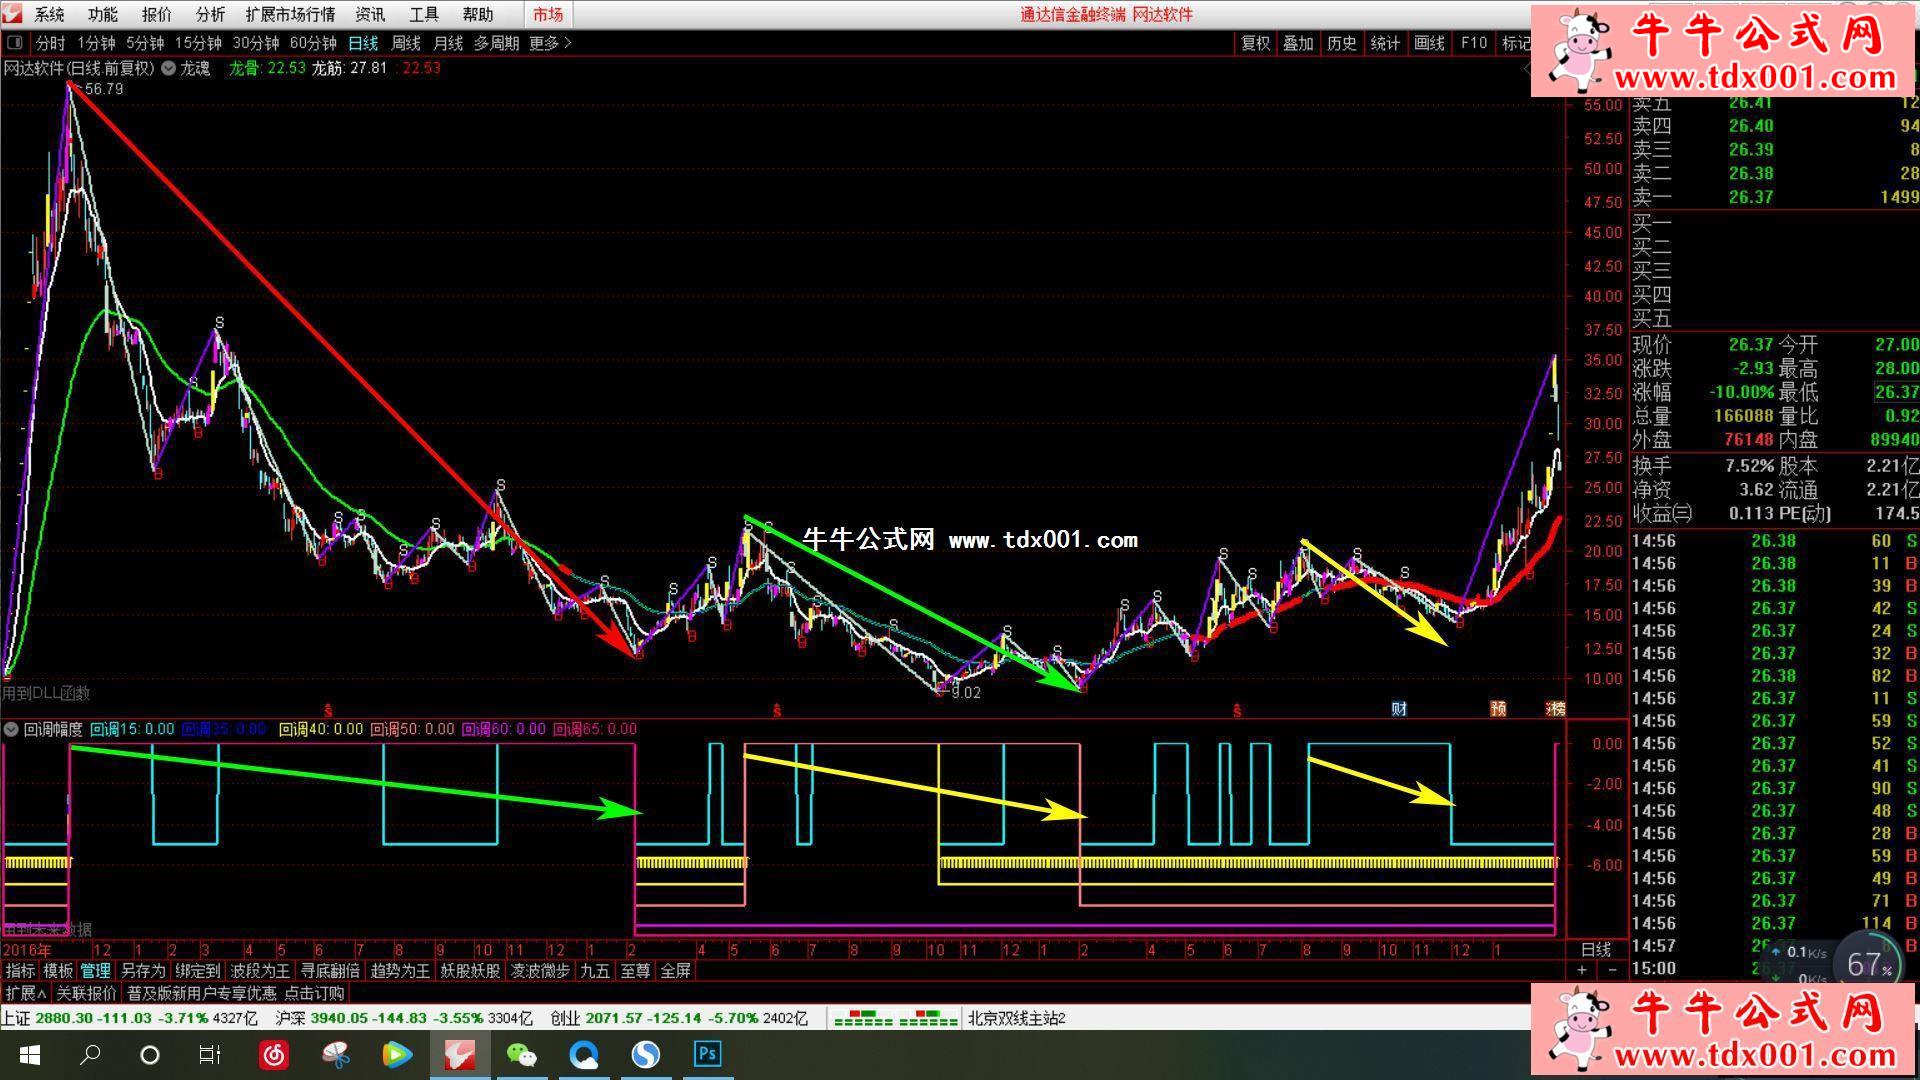Select the 日线 daily period
Image resolution: width=1920 pixels, height=1080 pixels.
tap(363, 43)
